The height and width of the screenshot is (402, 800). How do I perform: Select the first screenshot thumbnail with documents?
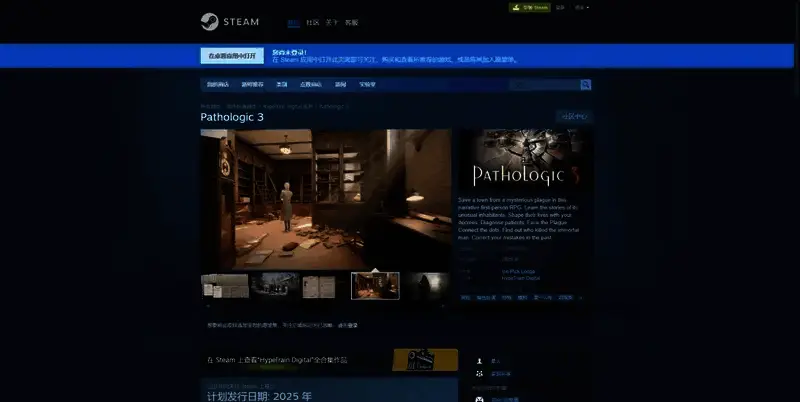(x=225, y=286)
